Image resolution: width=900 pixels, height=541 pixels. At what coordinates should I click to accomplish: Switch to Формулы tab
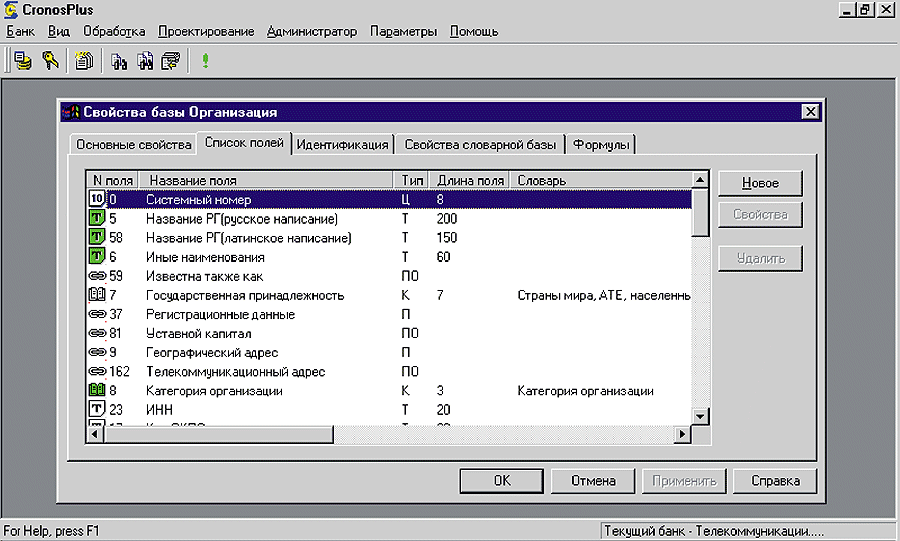(601, 145)
